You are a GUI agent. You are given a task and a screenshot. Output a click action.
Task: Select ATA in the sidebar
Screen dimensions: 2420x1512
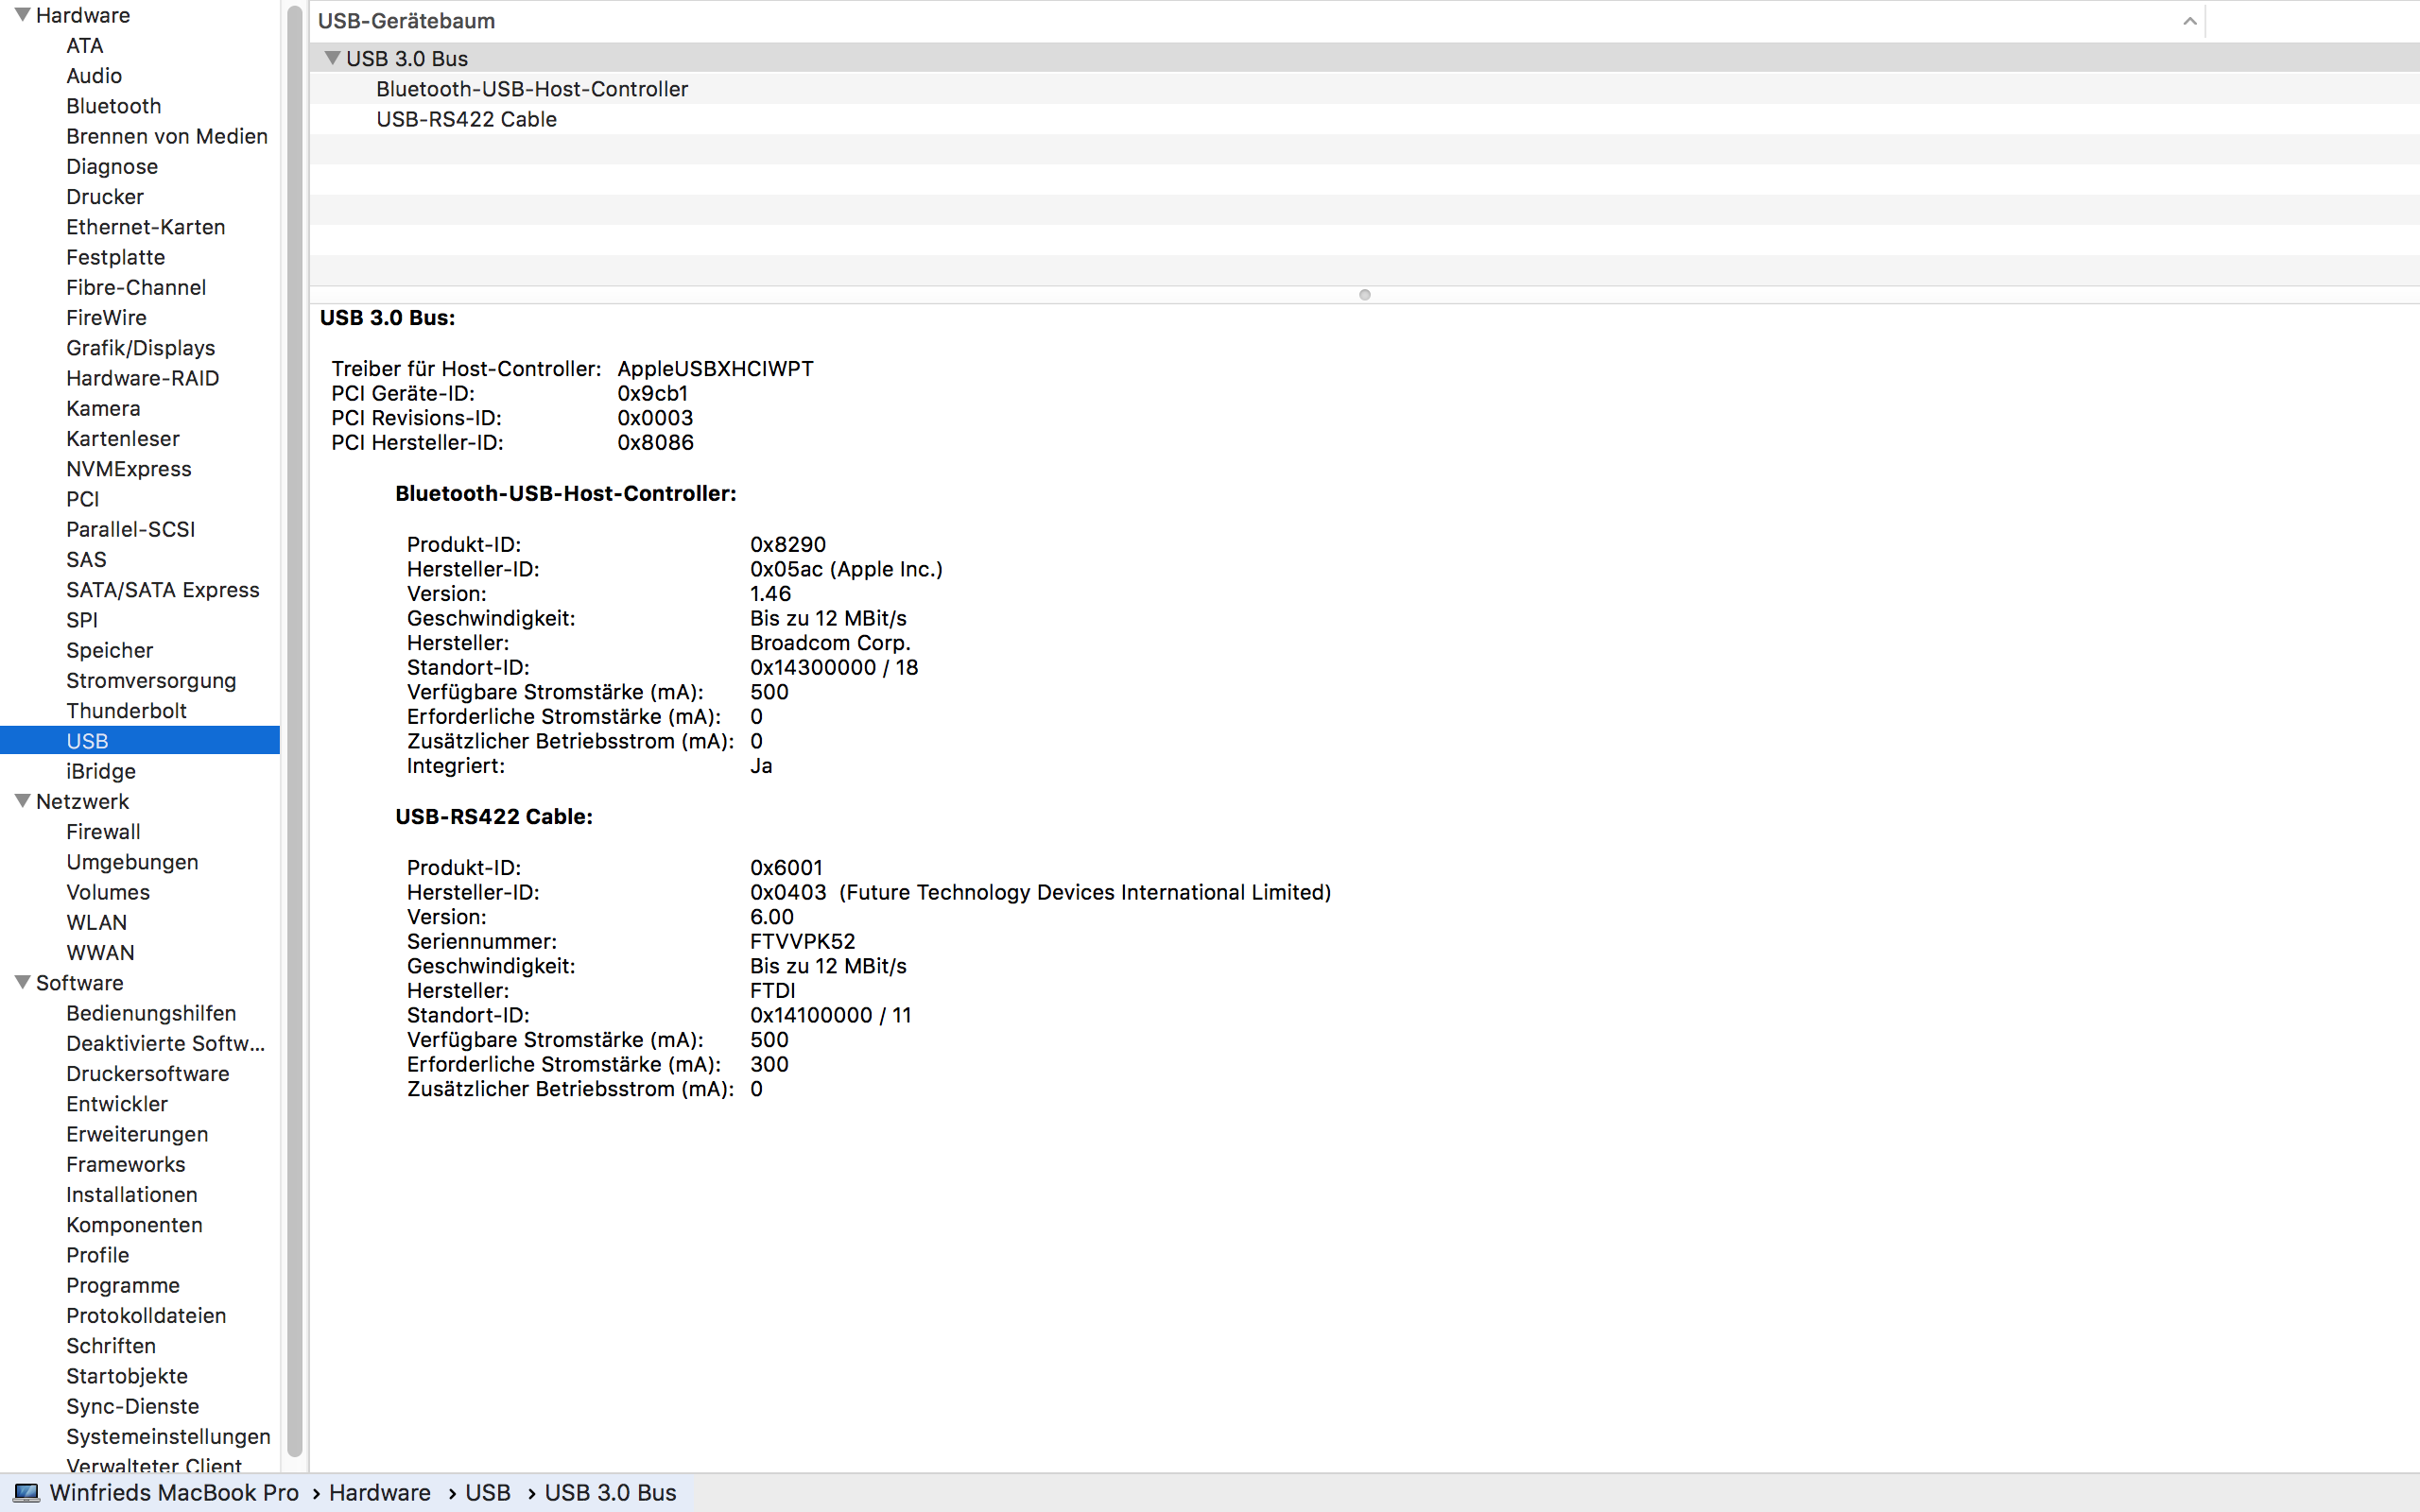pos(85,45)
